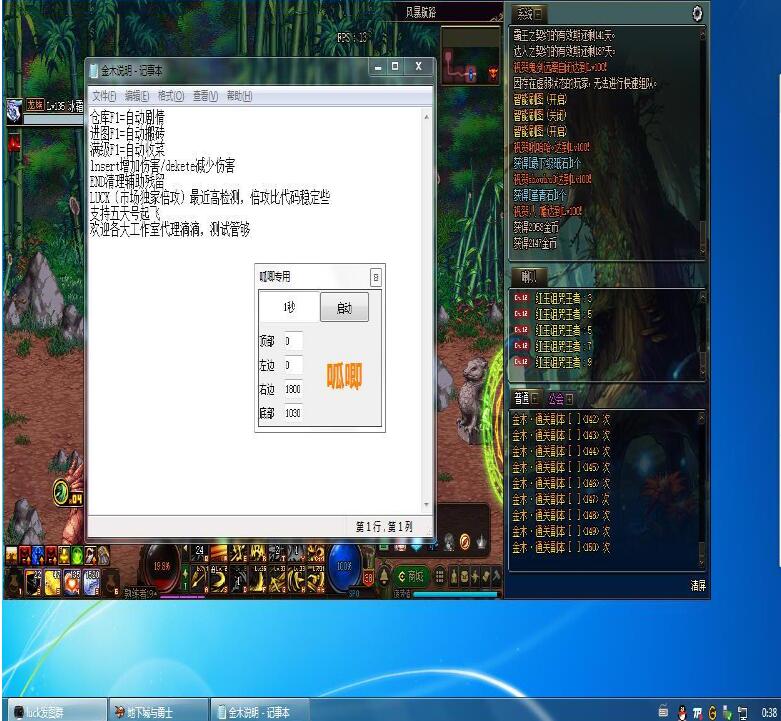Click the orange logo text in tool window

pyautogui.click(x=344, y=376)
